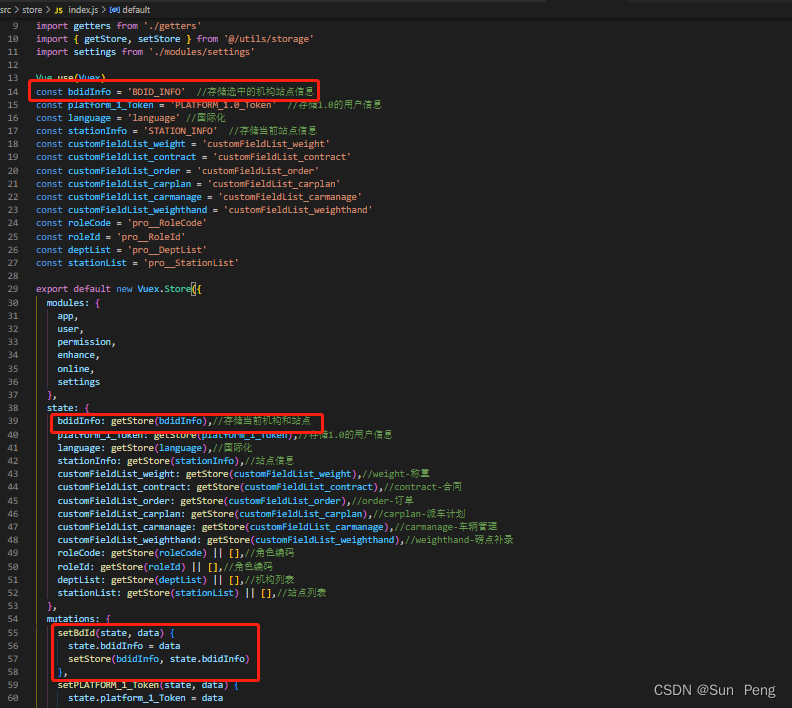Click the 'pro__RoleId' string
792x708 pixels.
pos(151,237)
